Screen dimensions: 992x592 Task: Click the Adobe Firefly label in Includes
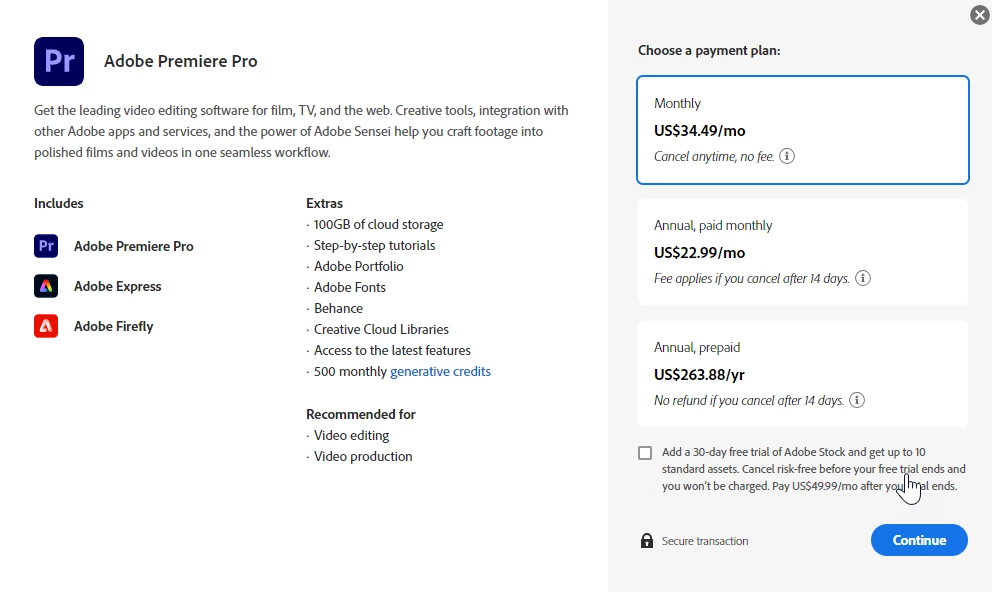114,326
